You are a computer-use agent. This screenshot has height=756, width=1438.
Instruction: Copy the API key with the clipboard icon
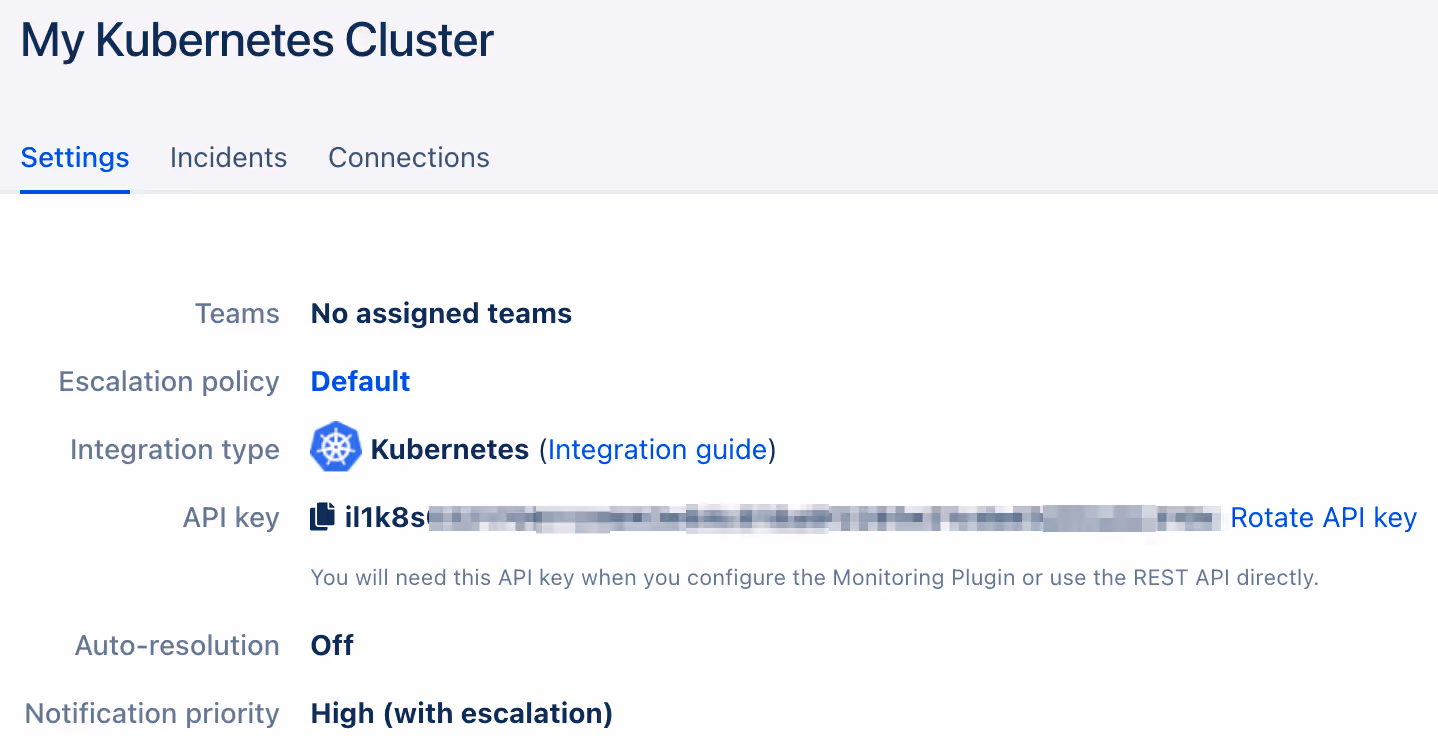pos(322,517)
